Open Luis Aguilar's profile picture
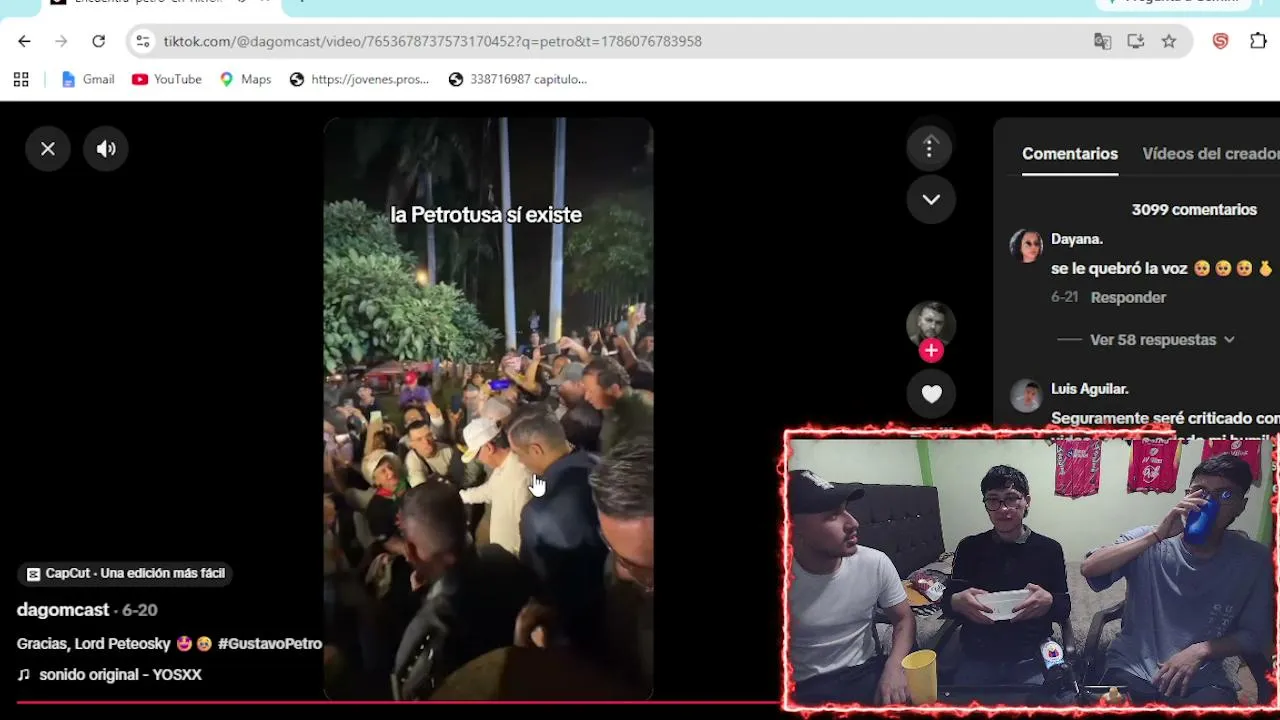1280x720 pixels. (x=1026, y=396)
